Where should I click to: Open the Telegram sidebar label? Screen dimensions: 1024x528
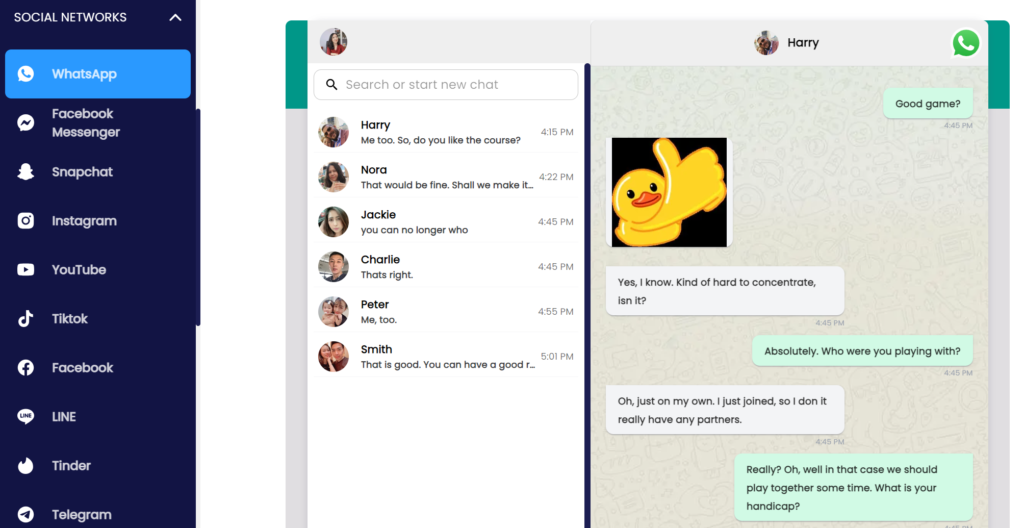[82, 515]
